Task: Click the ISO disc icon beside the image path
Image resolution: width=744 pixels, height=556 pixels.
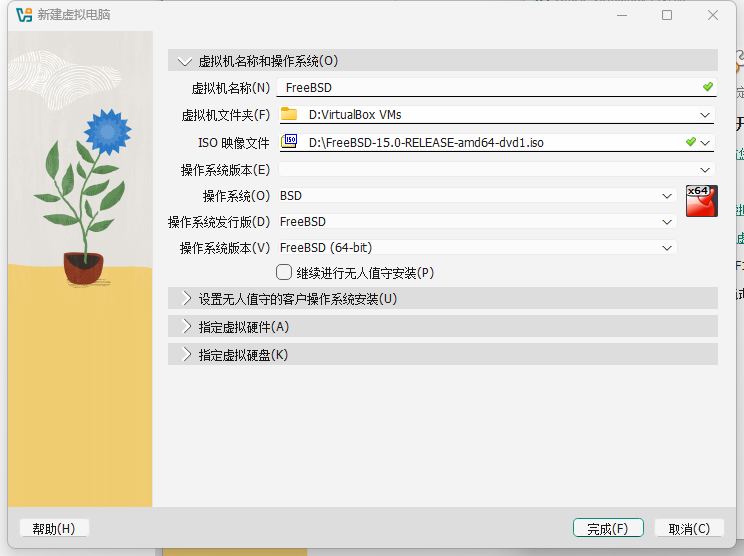Action: 289,141
